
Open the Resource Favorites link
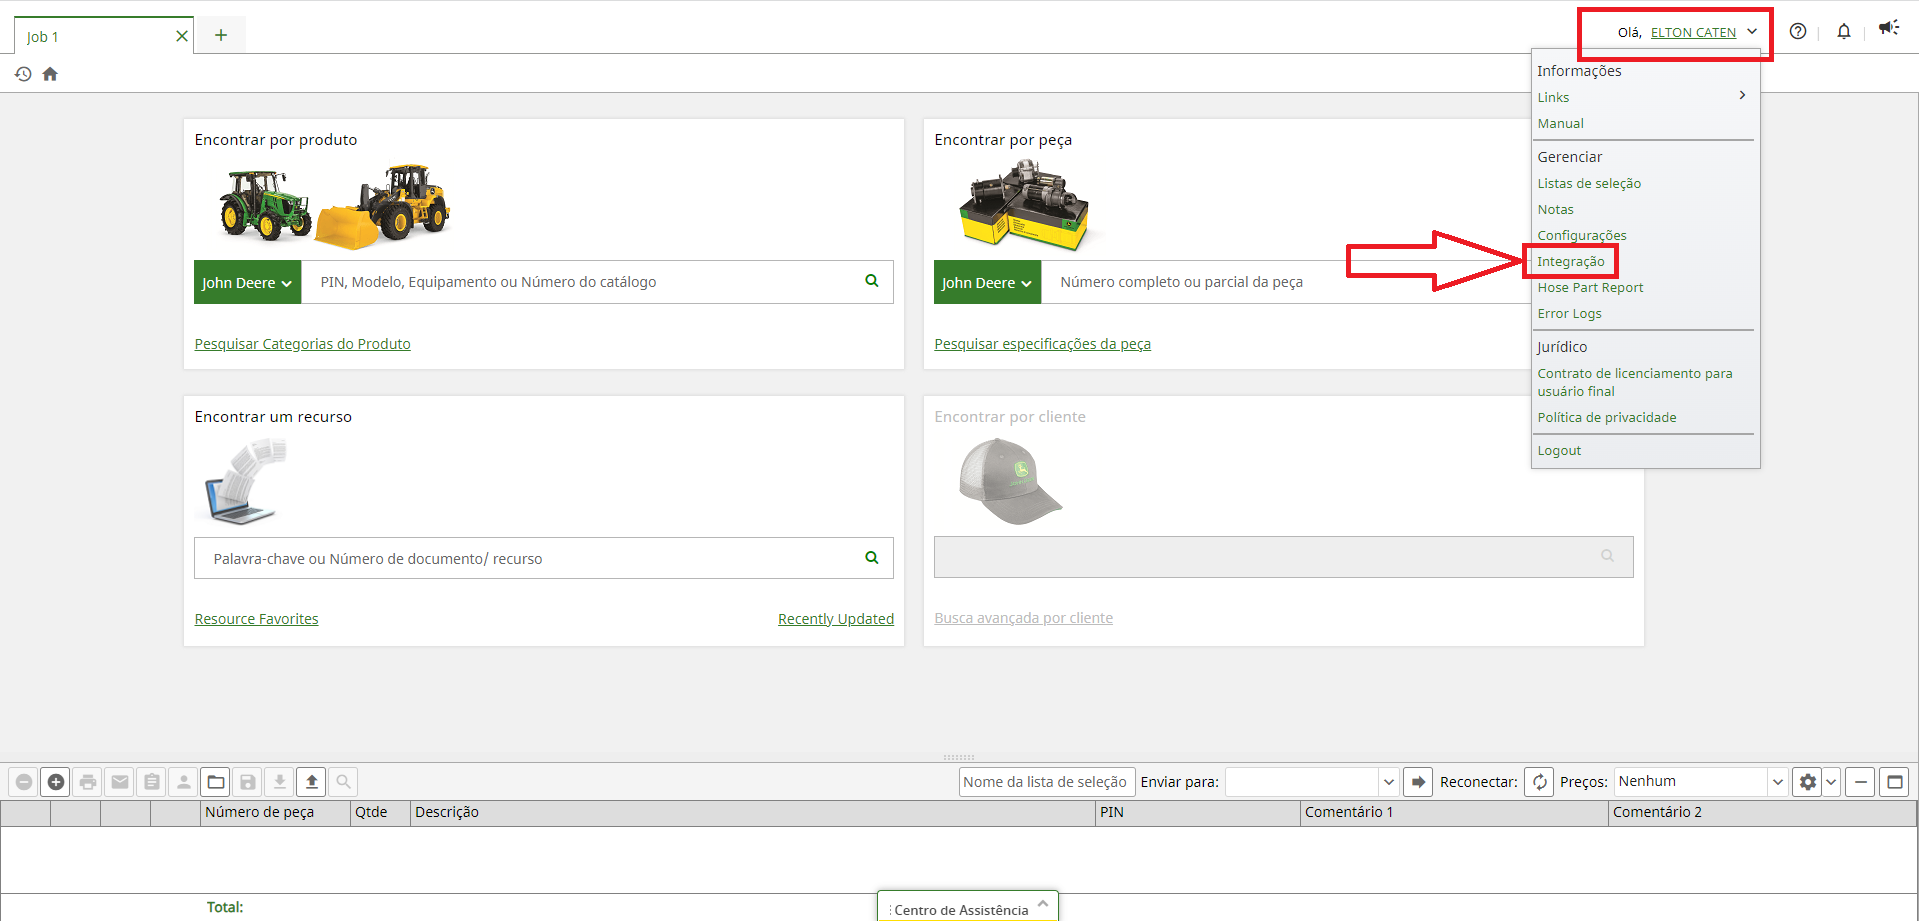pos(256,618)
